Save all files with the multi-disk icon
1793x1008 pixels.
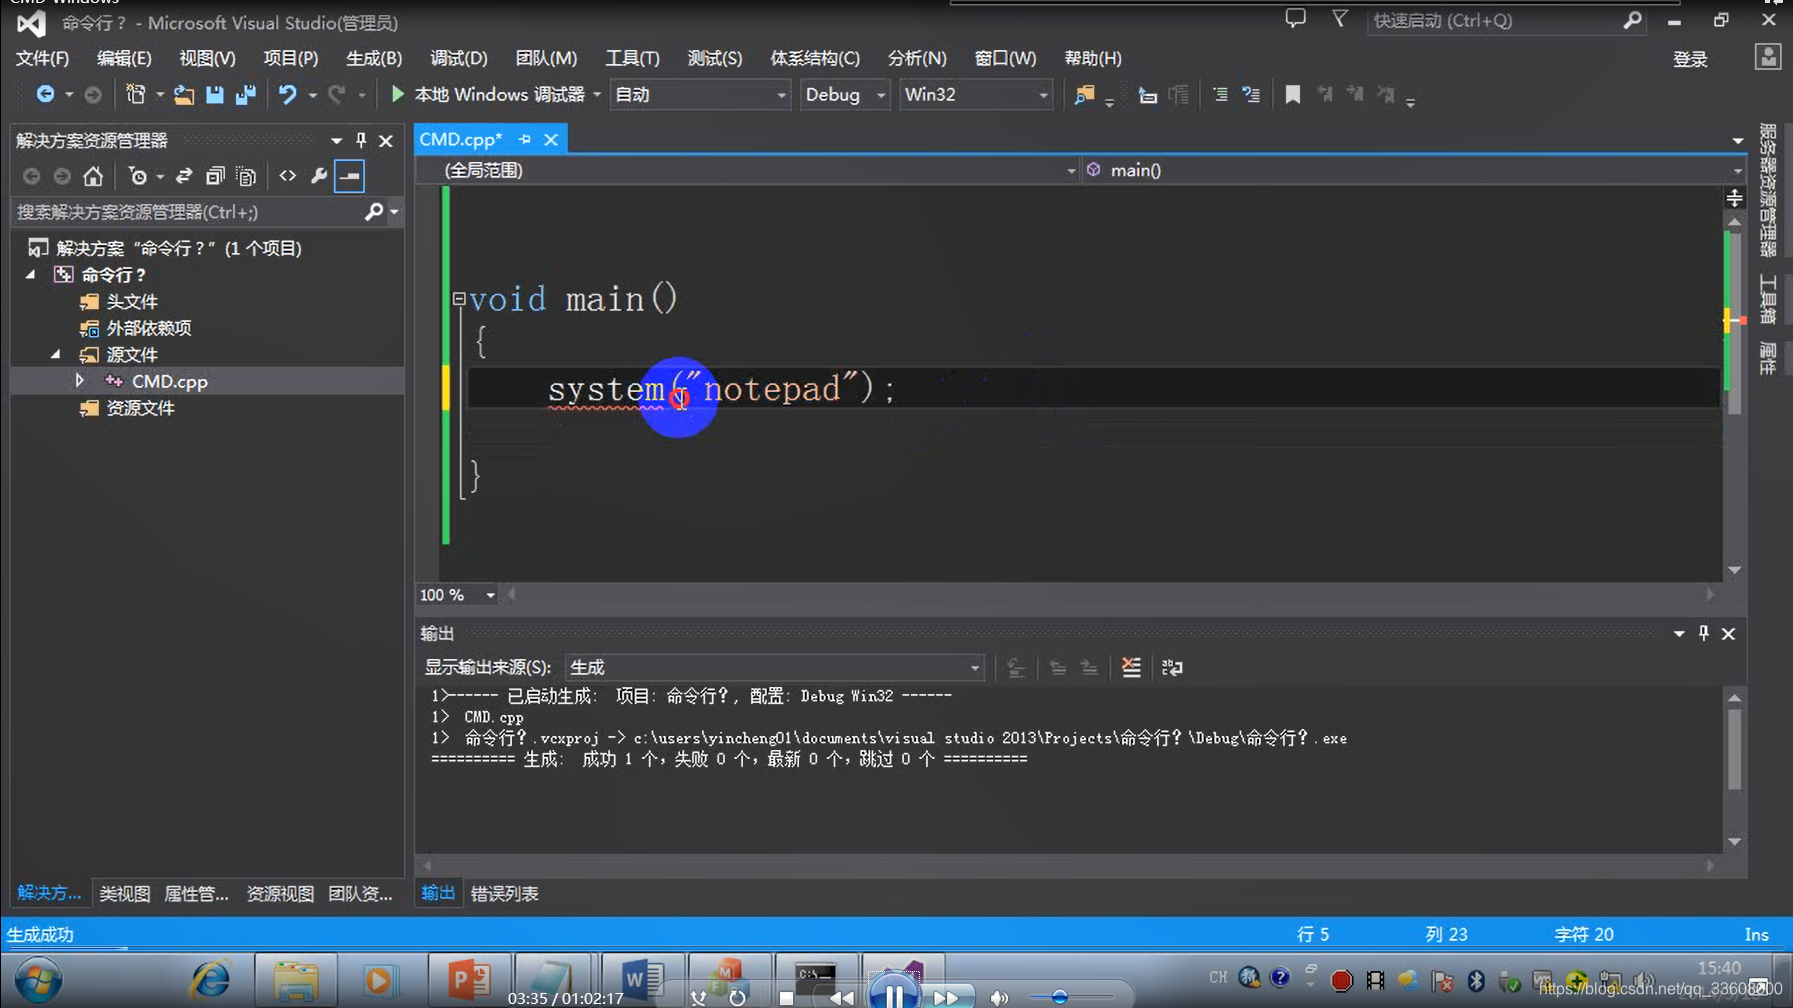[245, 94]
